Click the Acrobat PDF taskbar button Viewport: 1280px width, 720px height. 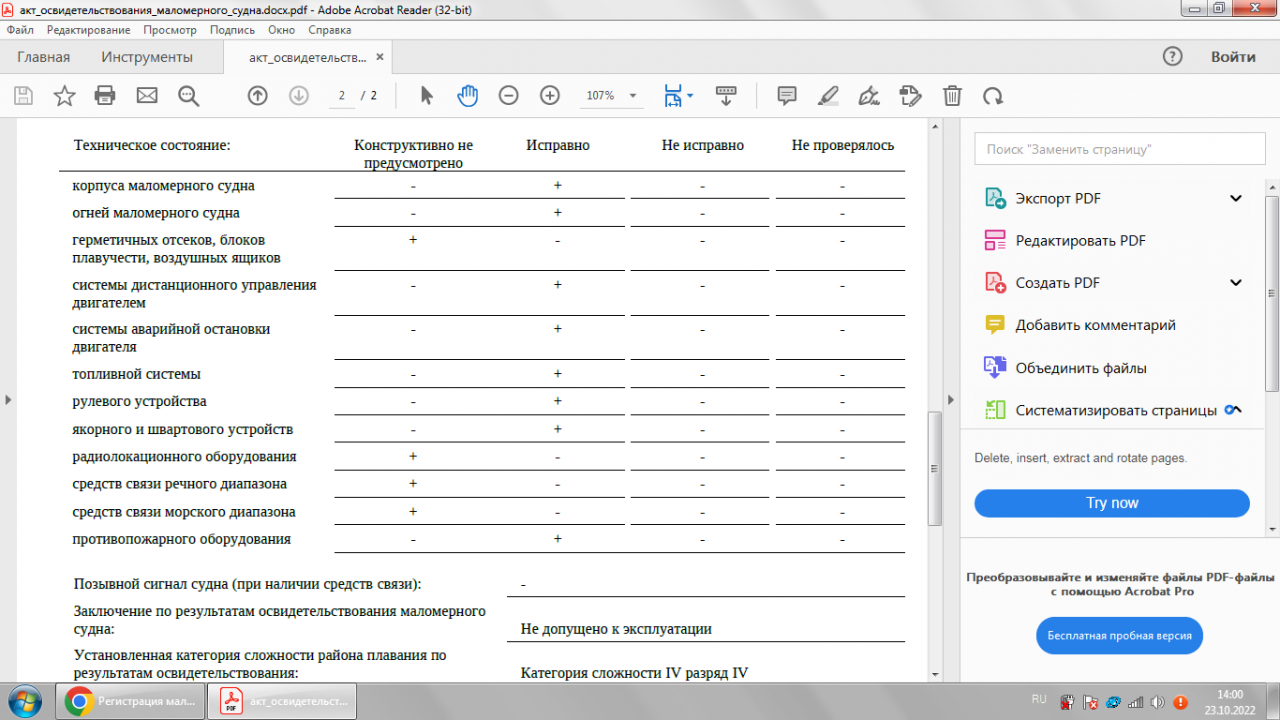[x=281, y=701]
